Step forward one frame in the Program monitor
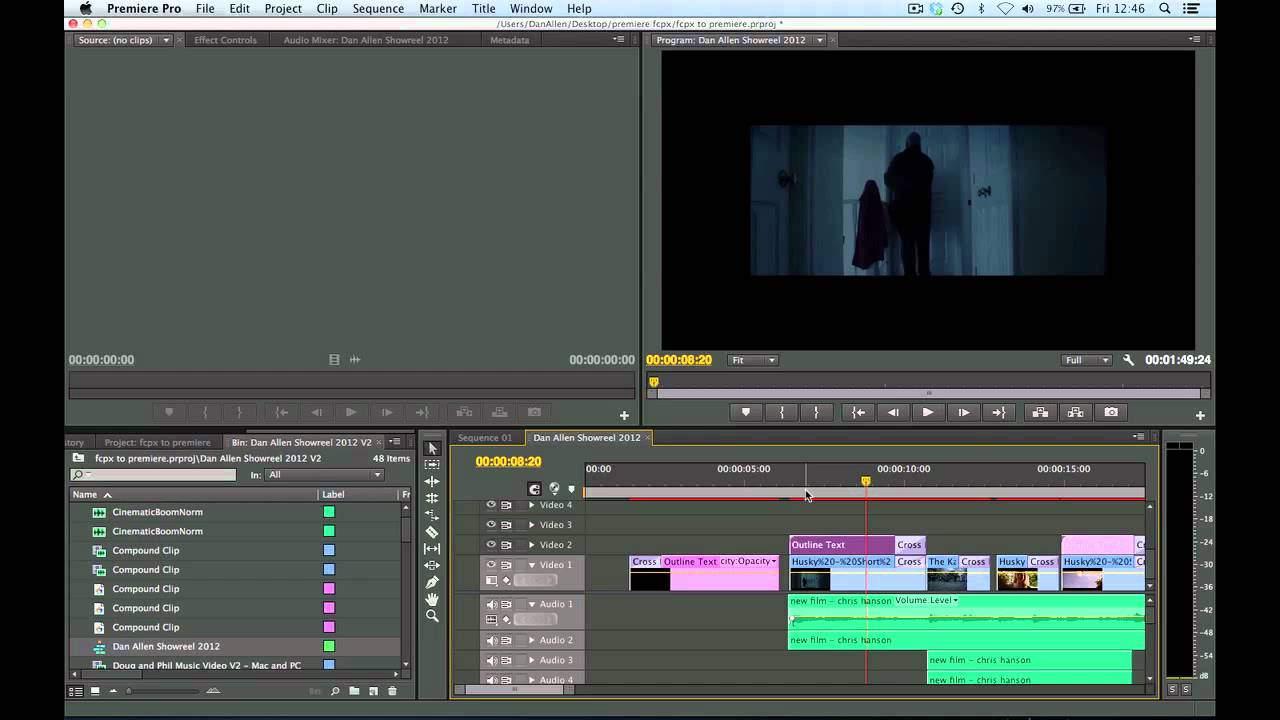 [963, 412]
